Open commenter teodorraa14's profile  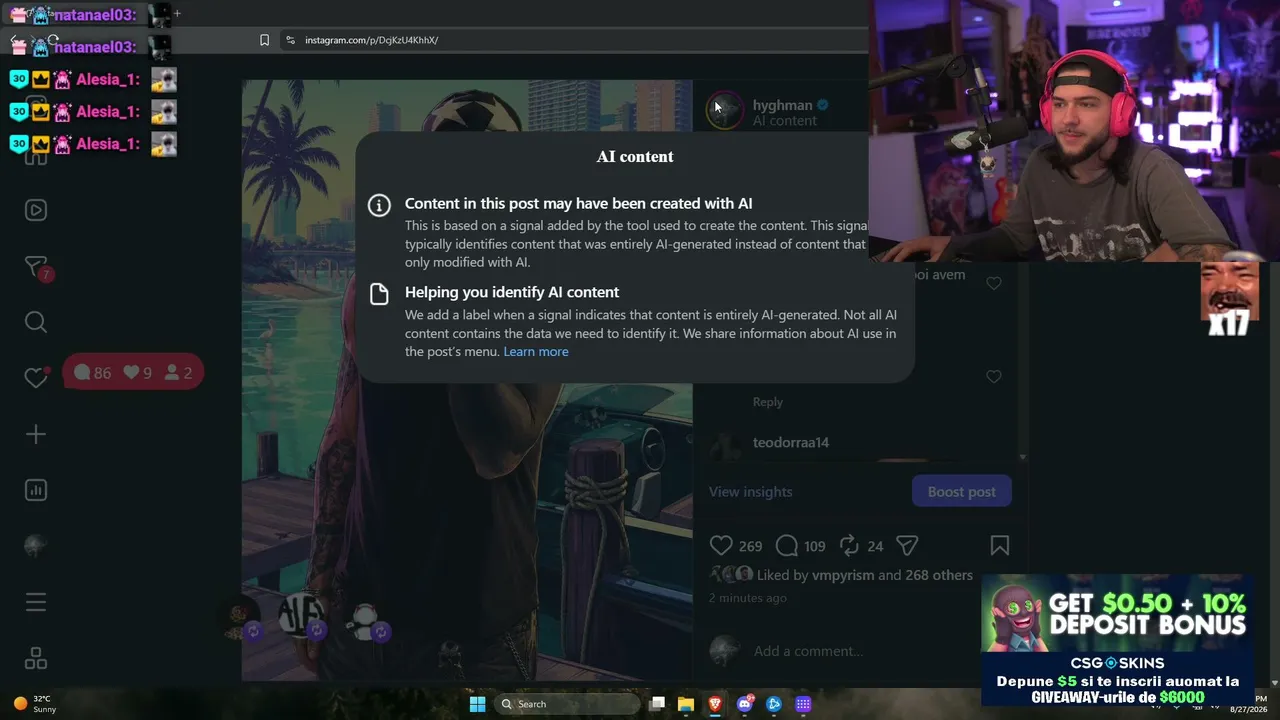tap(791, 442)
